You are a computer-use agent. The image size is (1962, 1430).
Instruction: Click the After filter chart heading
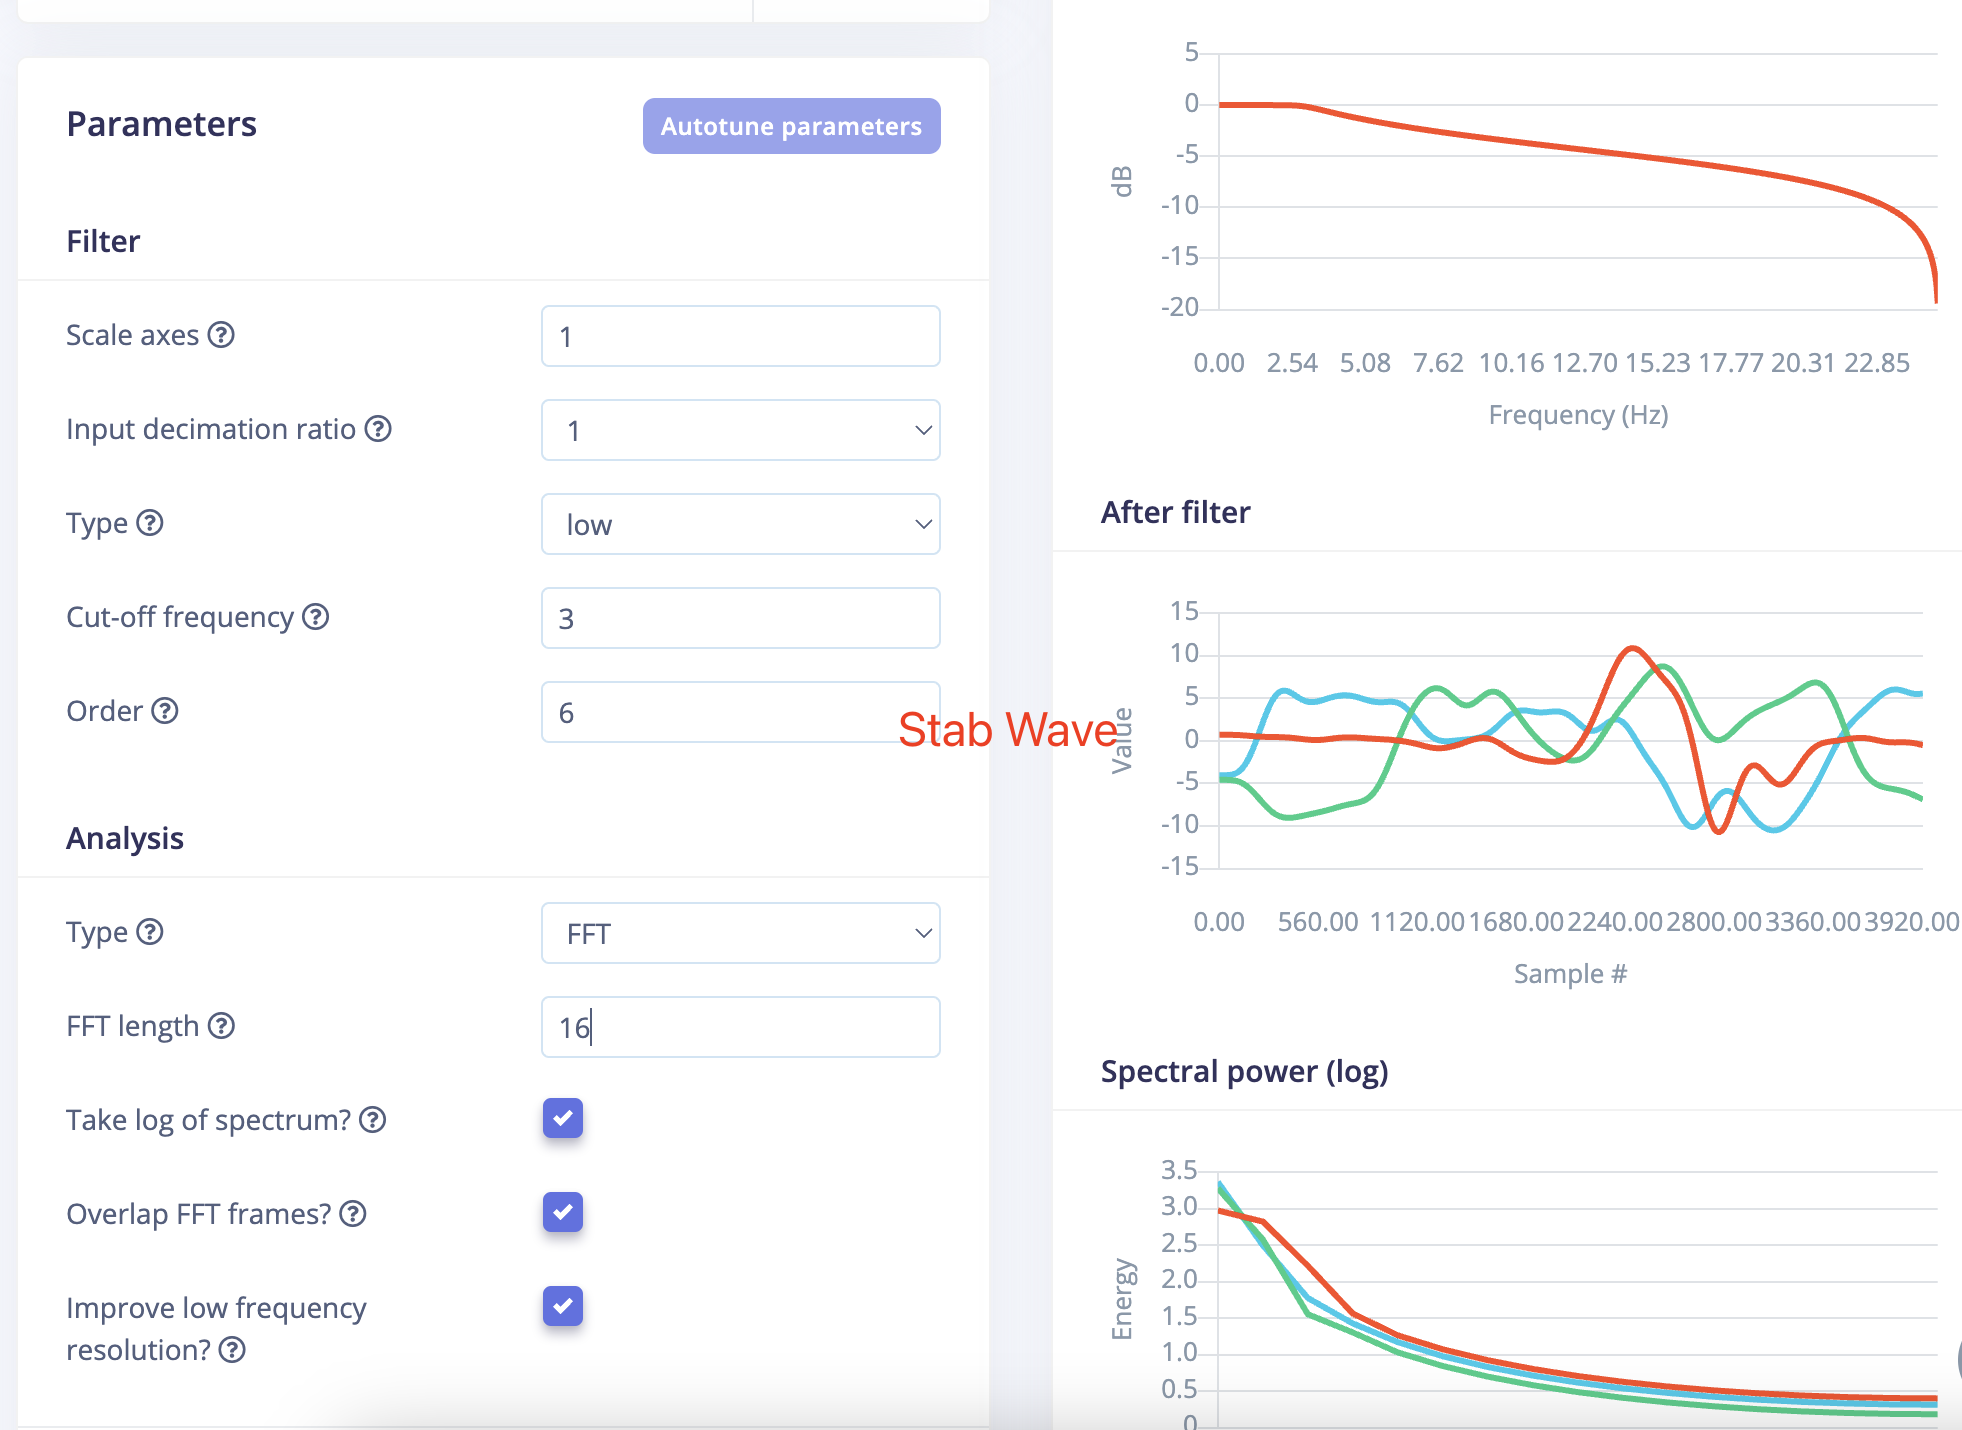tap(1176, 512)
